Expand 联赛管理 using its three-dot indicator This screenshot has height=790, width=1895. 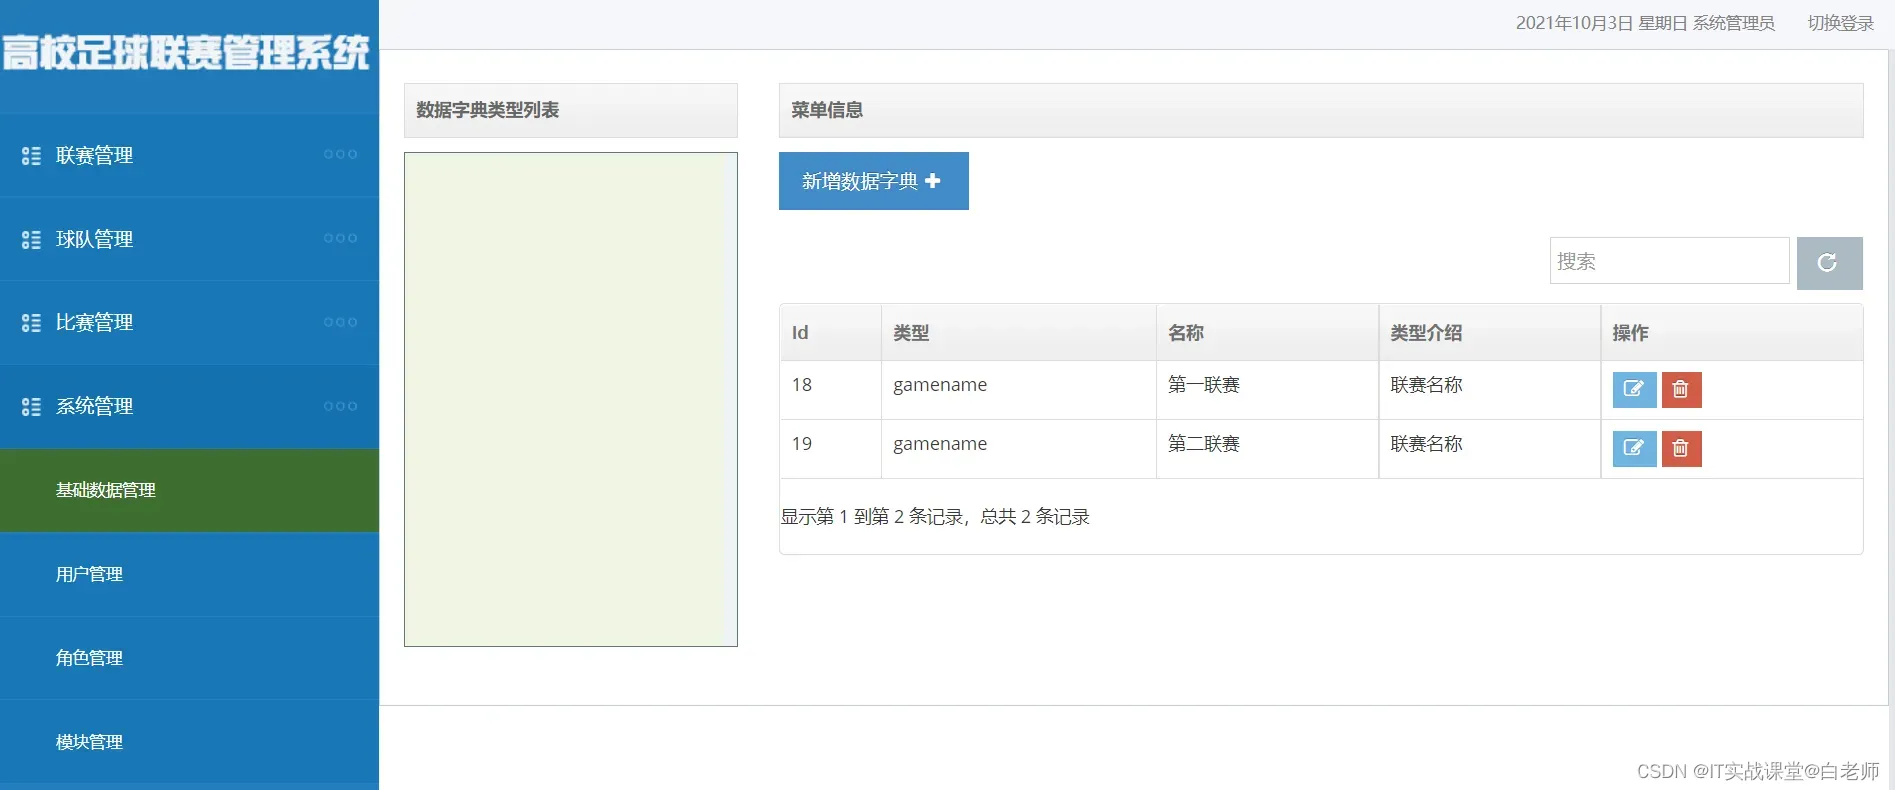click(340, 154)
